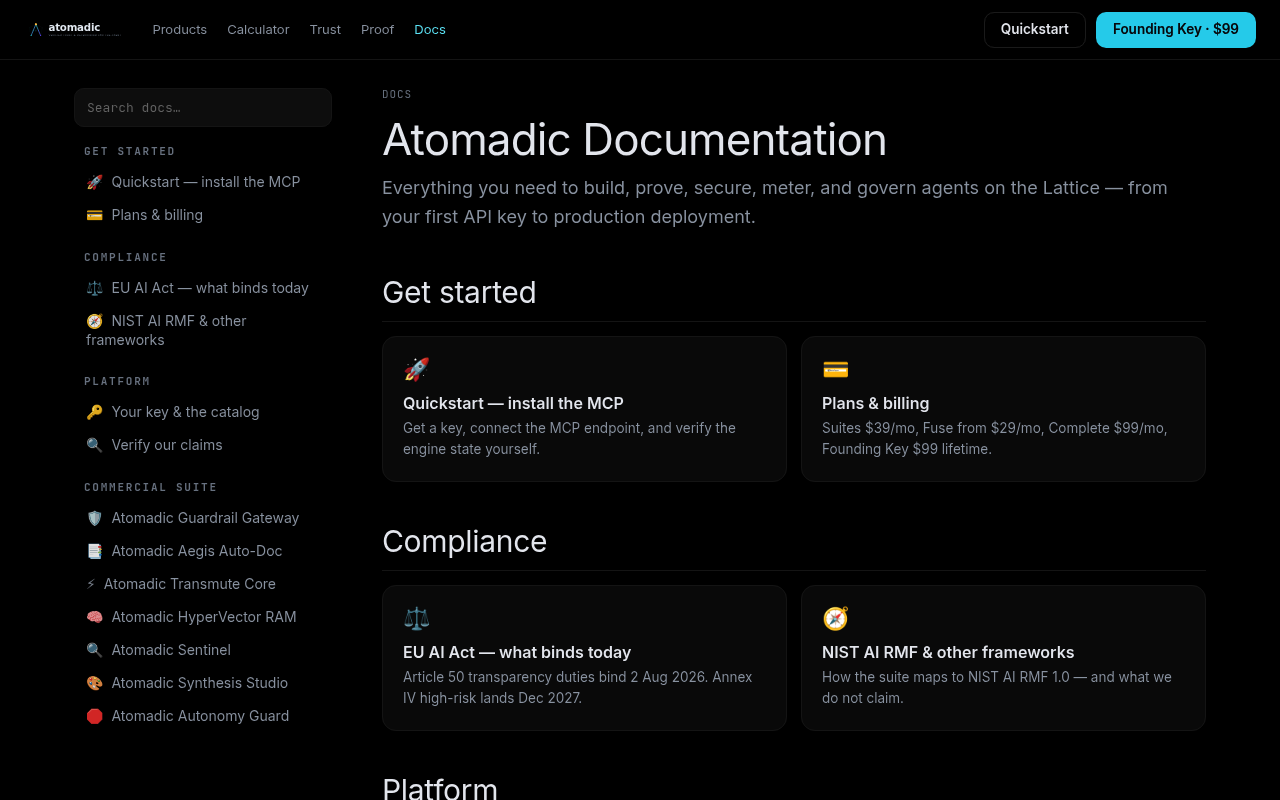The image size is (1280, 800).
Task: Open the Products nav item
Action: pos(180,30)
